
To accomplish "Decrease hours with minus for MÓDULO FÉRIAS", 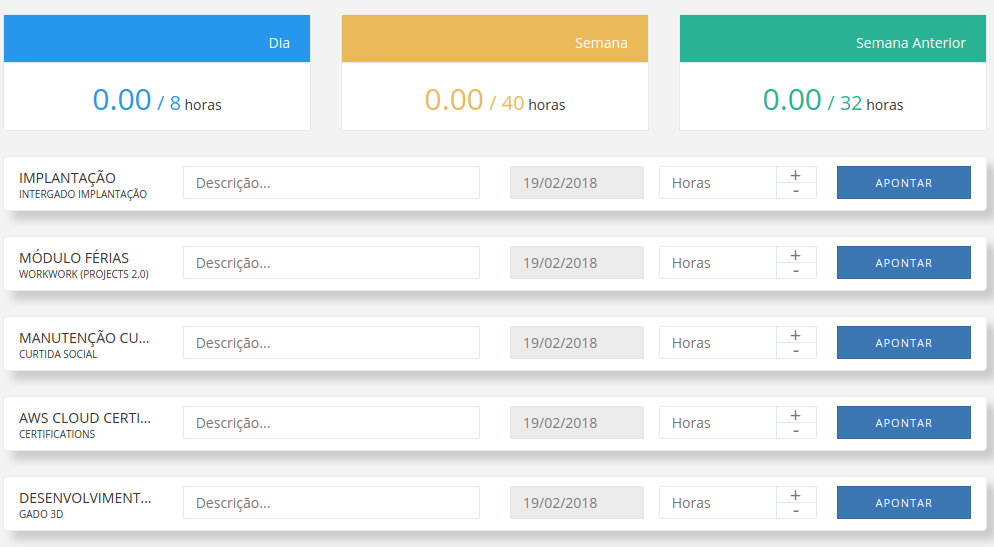I will coord(796,271).
